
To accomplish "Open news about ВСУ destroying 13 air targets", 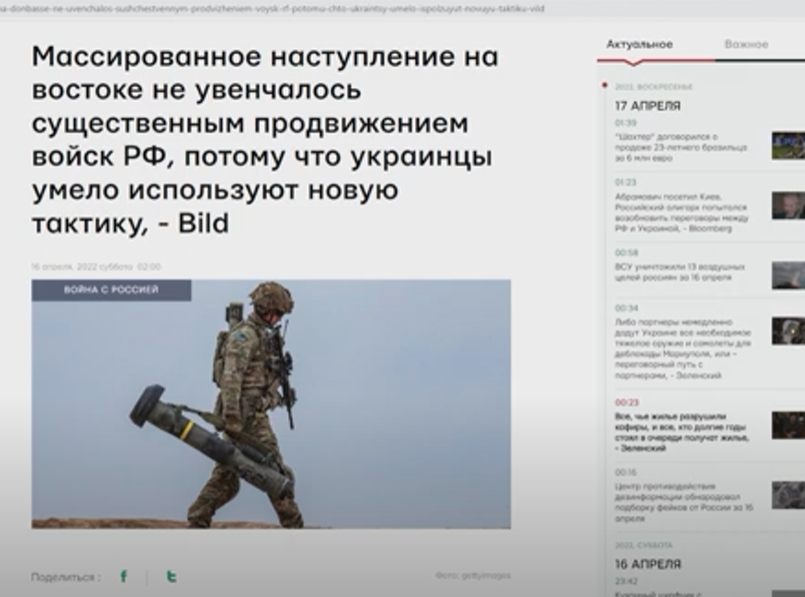I will [679, 271].
